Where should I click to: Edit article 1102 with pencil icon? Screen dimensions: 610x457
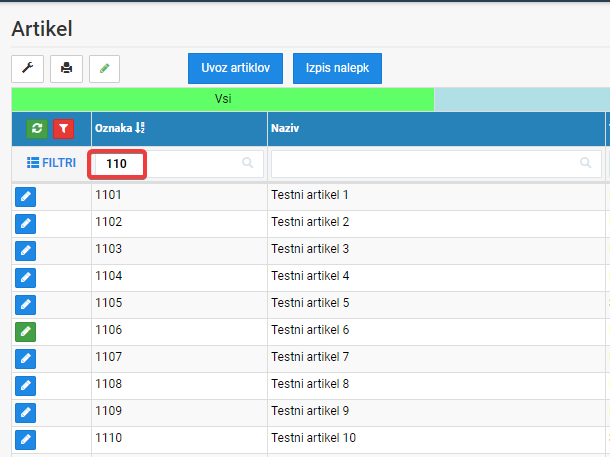tap(26, 224)
